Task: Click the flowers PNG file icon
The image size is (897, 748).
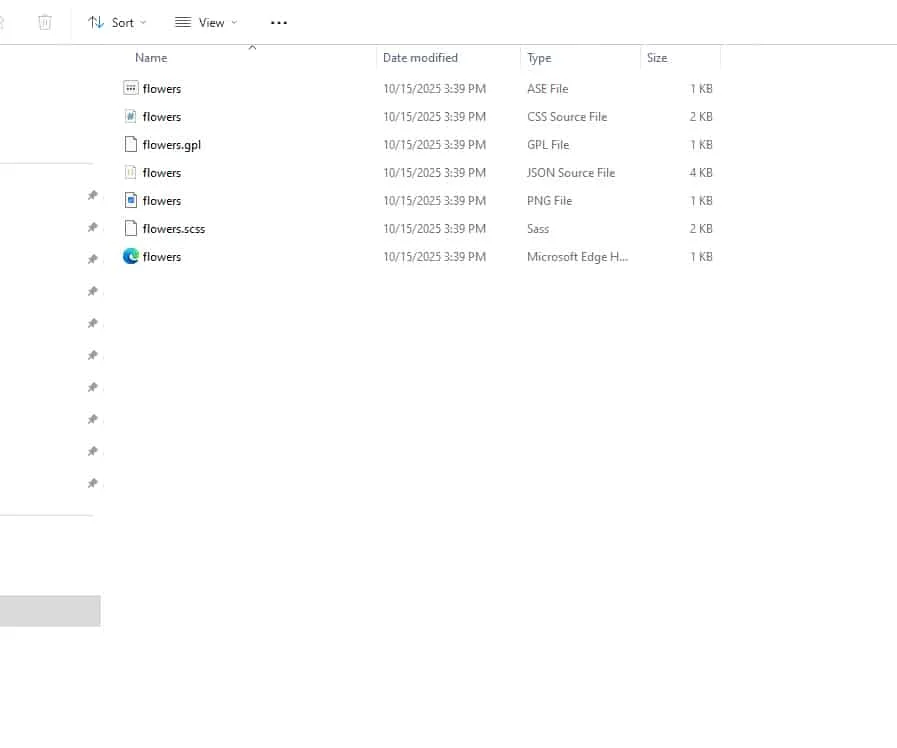Action: 130,200
